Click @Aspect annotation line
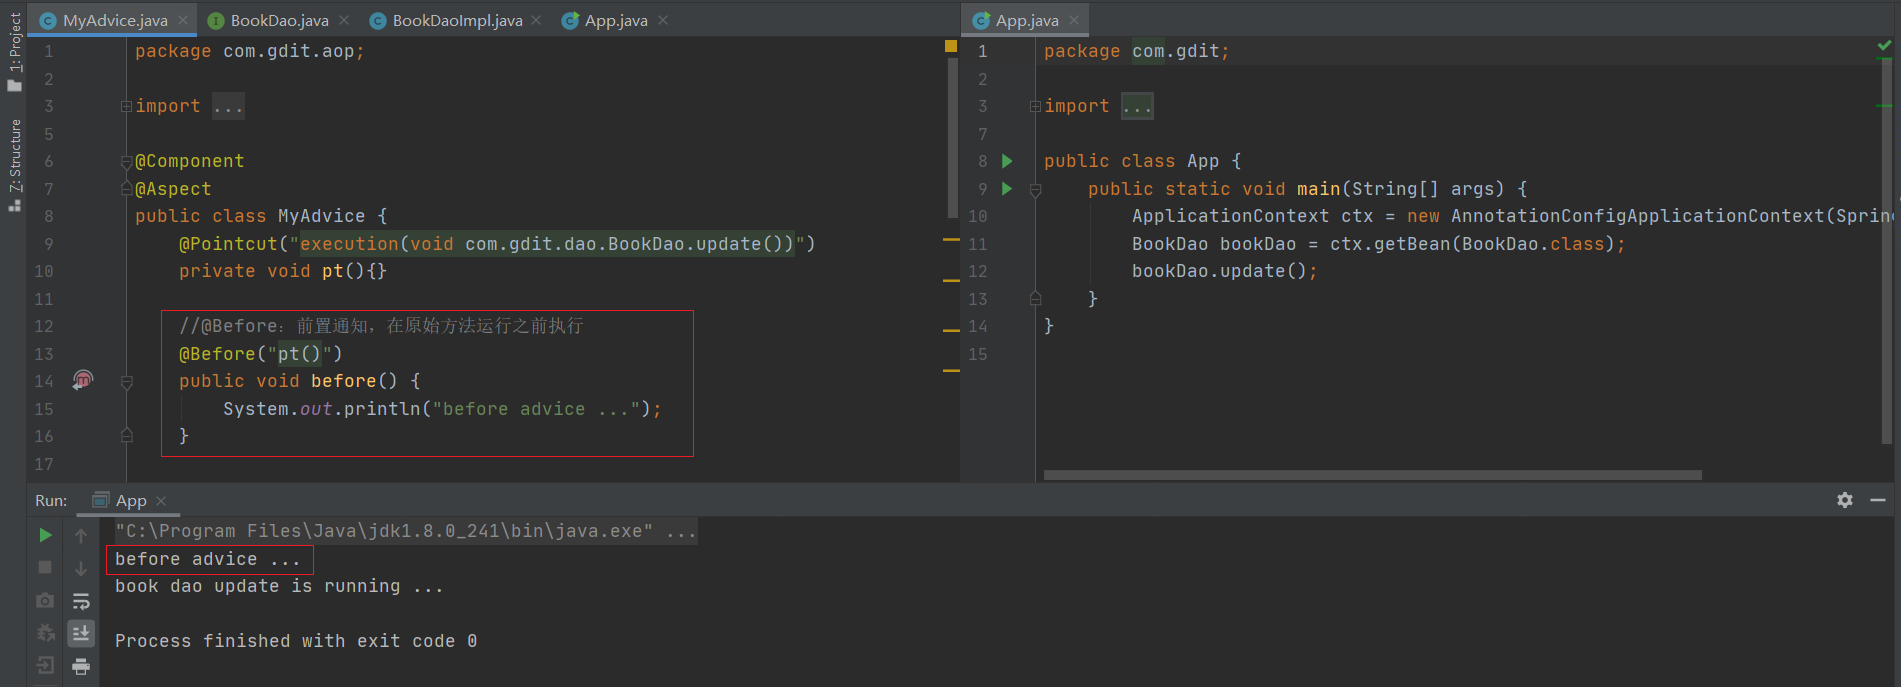This screenshot has width=1901, height=687. tap(173, 189)
